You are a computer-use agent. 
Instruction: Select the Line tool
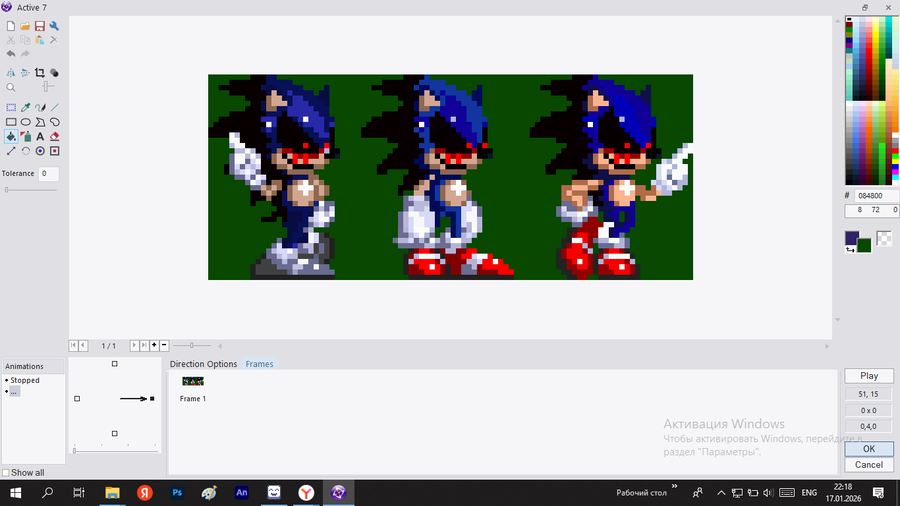[x=55, y=107]
